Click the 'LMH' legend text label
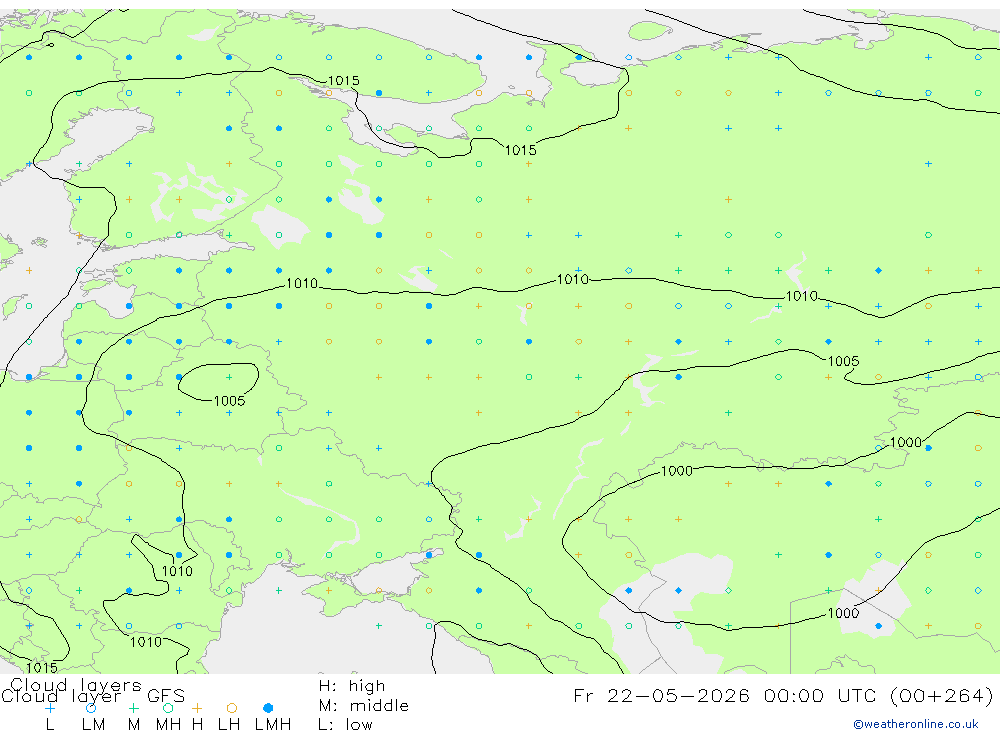The width and height of the screenshot is (1000, 733). click(x=273, y=725)
